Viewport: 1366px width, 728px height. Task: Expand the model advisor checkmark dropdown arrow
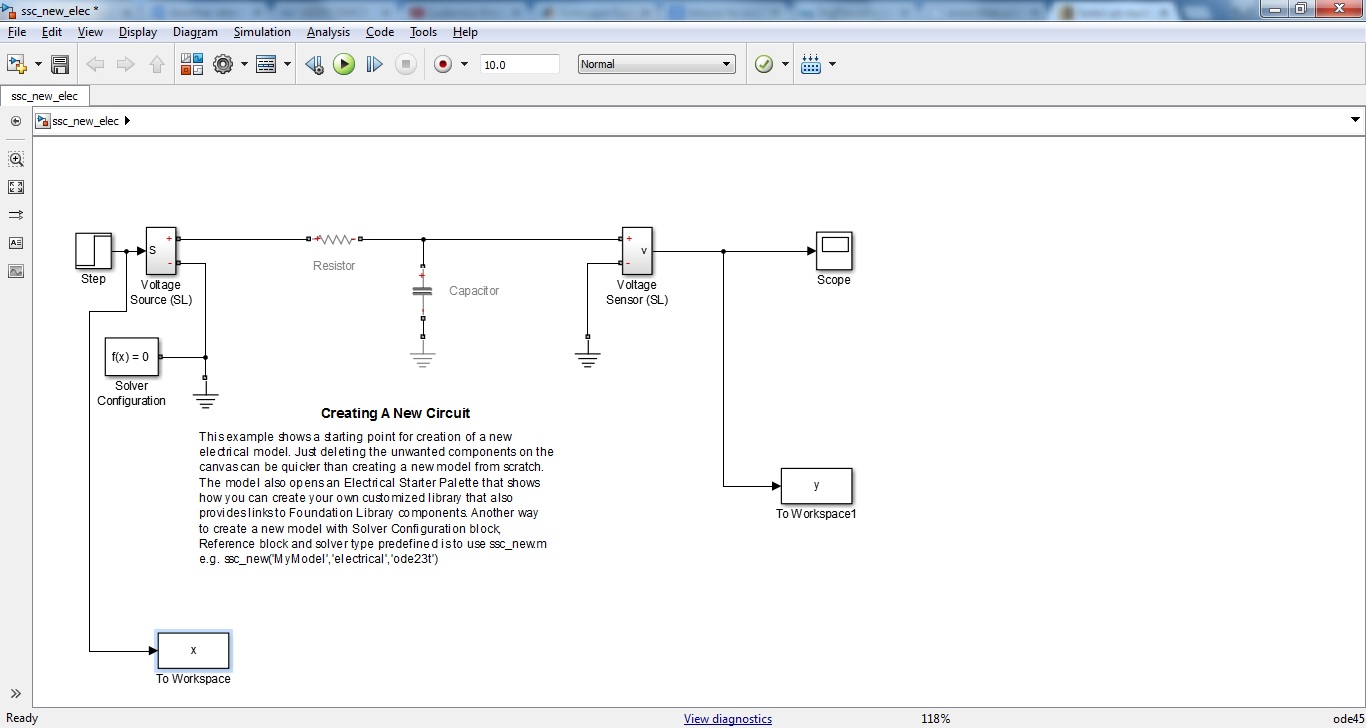click(x=785, y=65)
